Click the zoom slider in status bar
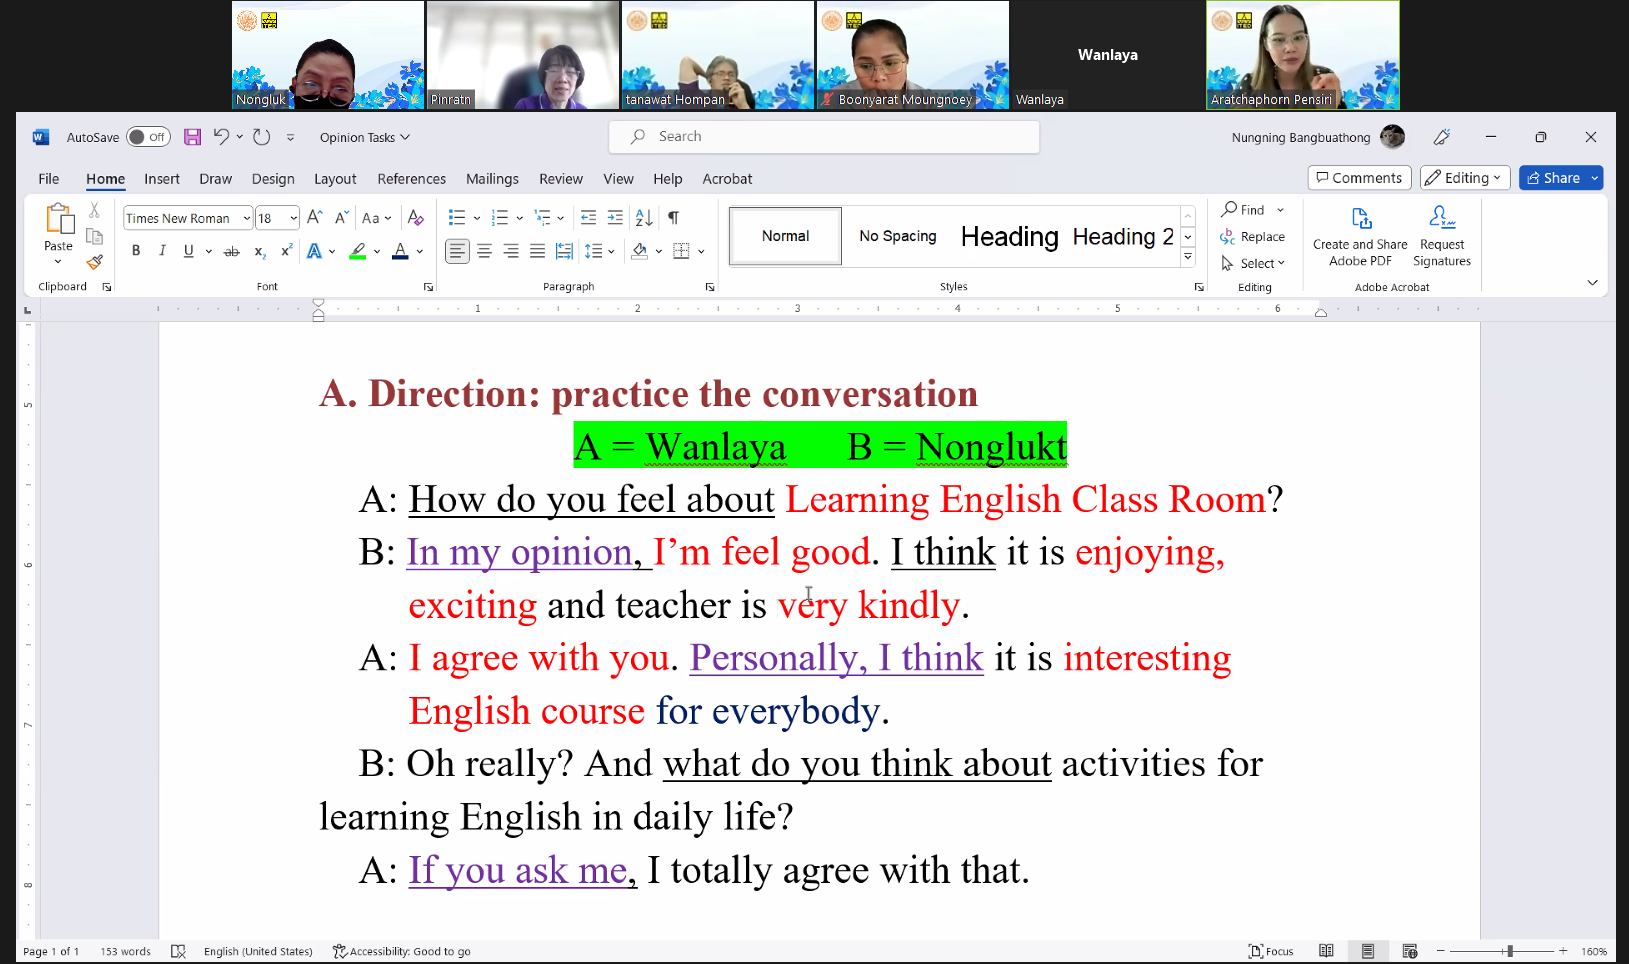The width and height of the screenshot is (1629, 964). point(1509,951)
